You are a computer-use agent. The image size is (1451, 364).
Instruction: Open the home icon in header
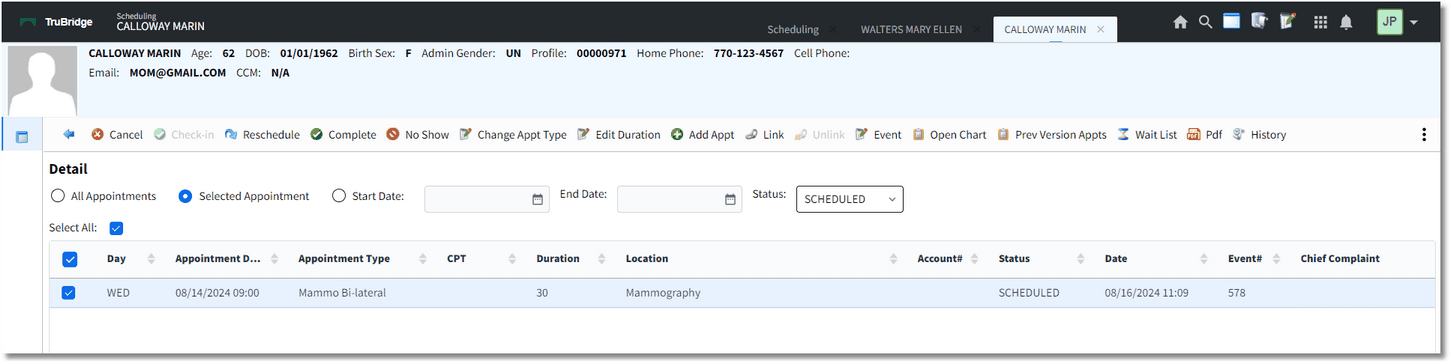pyautogui.click(x=1180, y=22)
